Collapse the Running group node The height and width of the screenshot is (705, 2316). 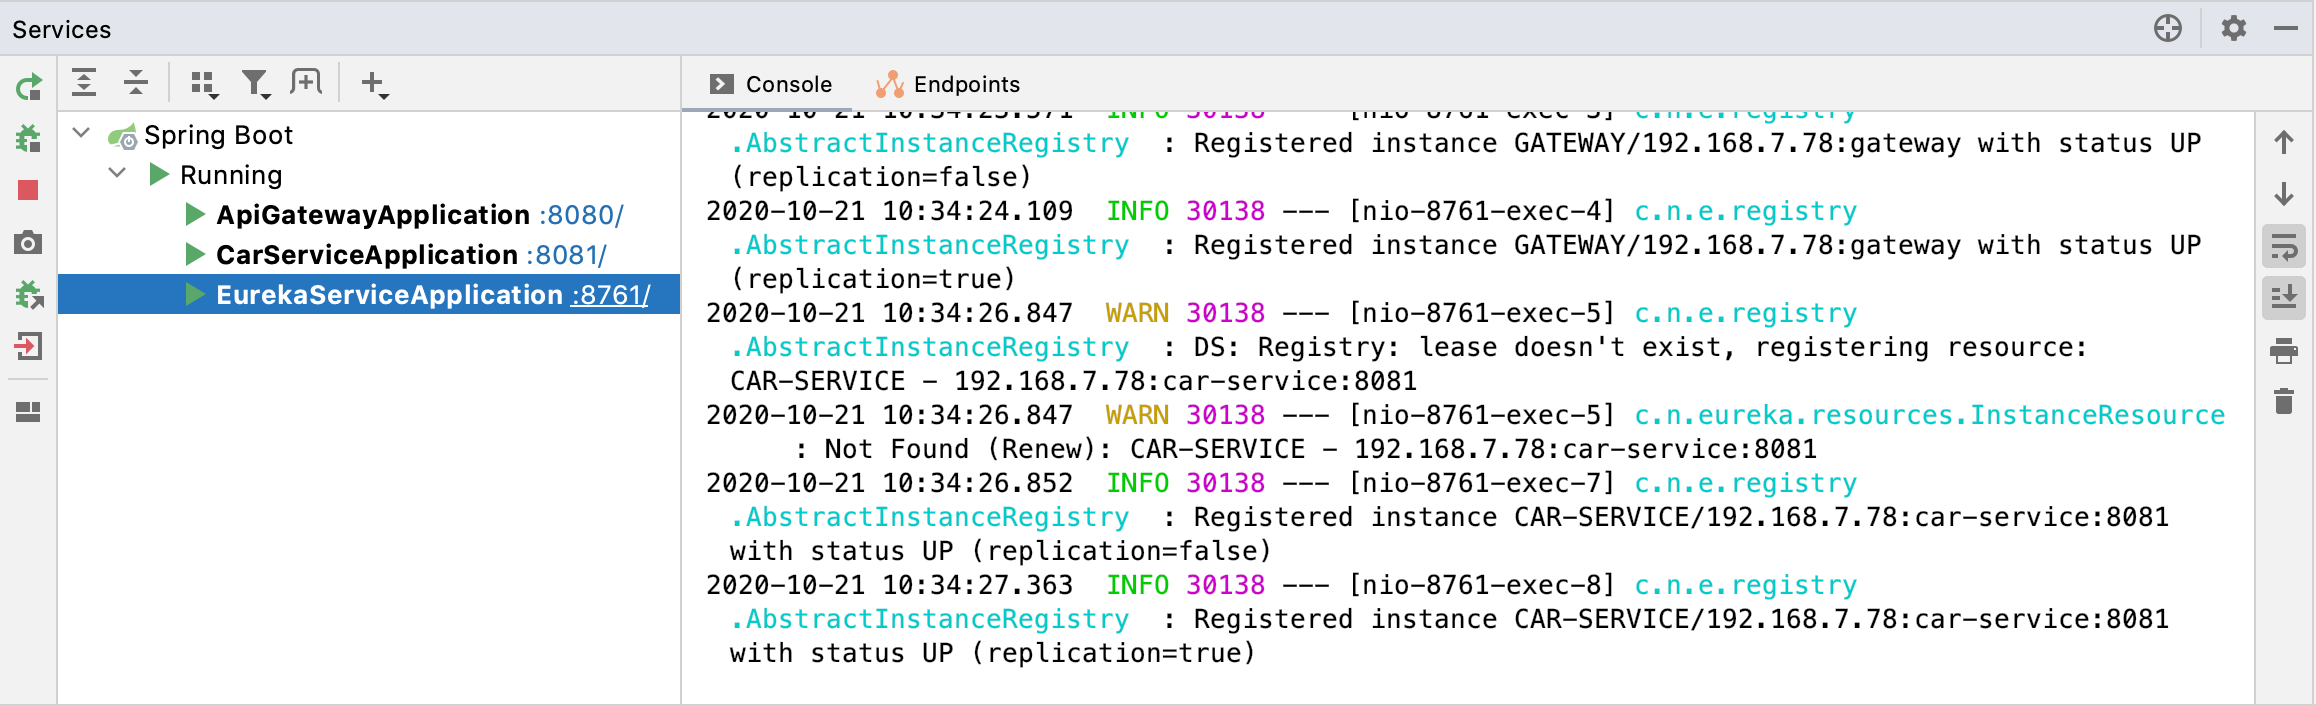117,173
